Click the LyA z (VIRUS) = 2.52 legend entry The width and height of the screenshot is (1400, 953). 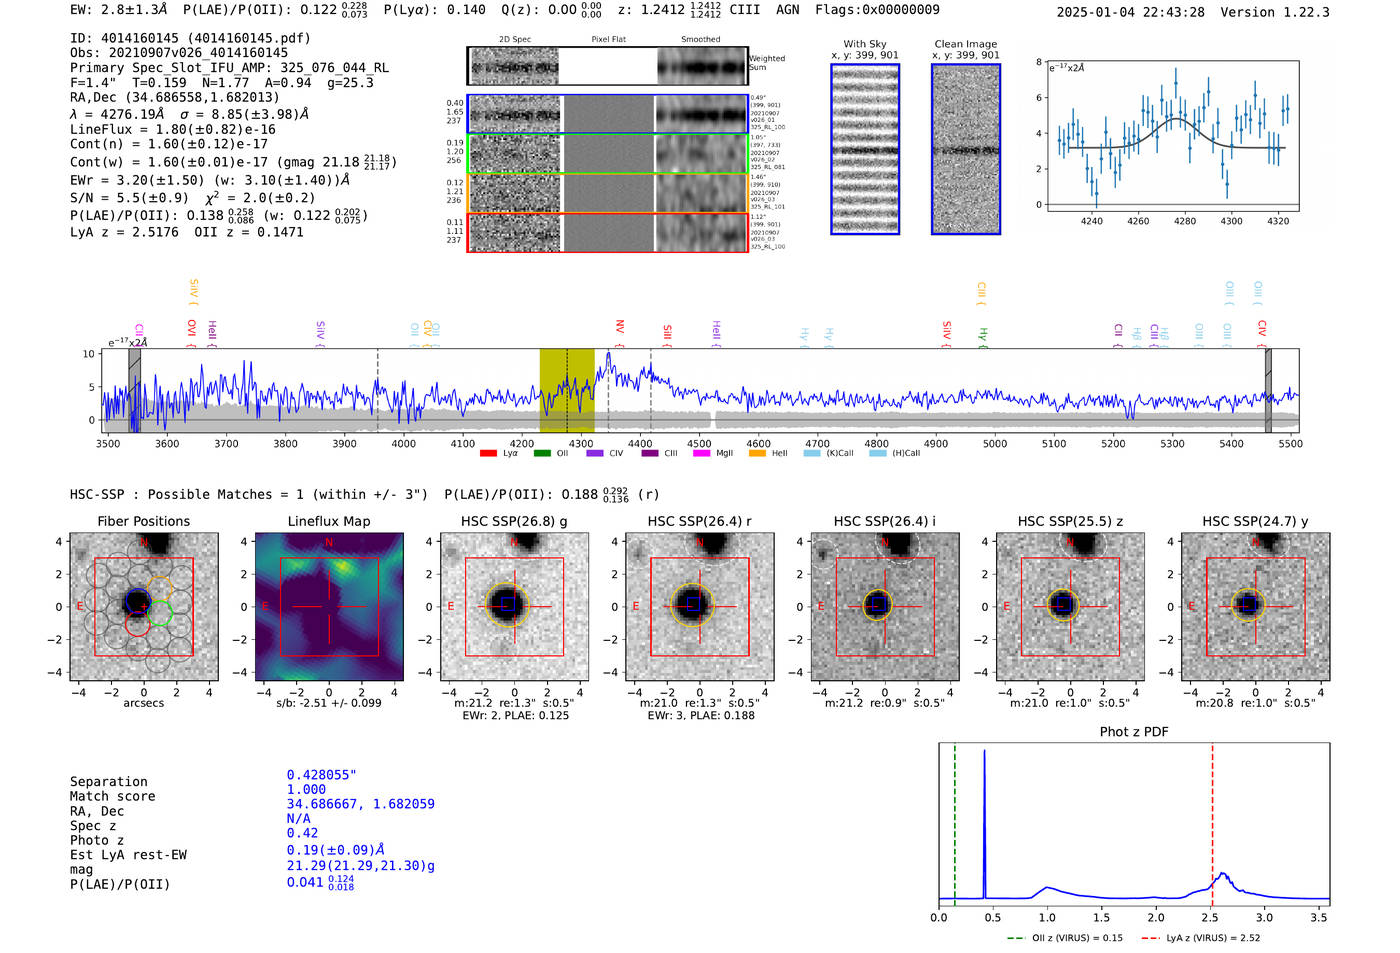click(x=1200, y=938)
